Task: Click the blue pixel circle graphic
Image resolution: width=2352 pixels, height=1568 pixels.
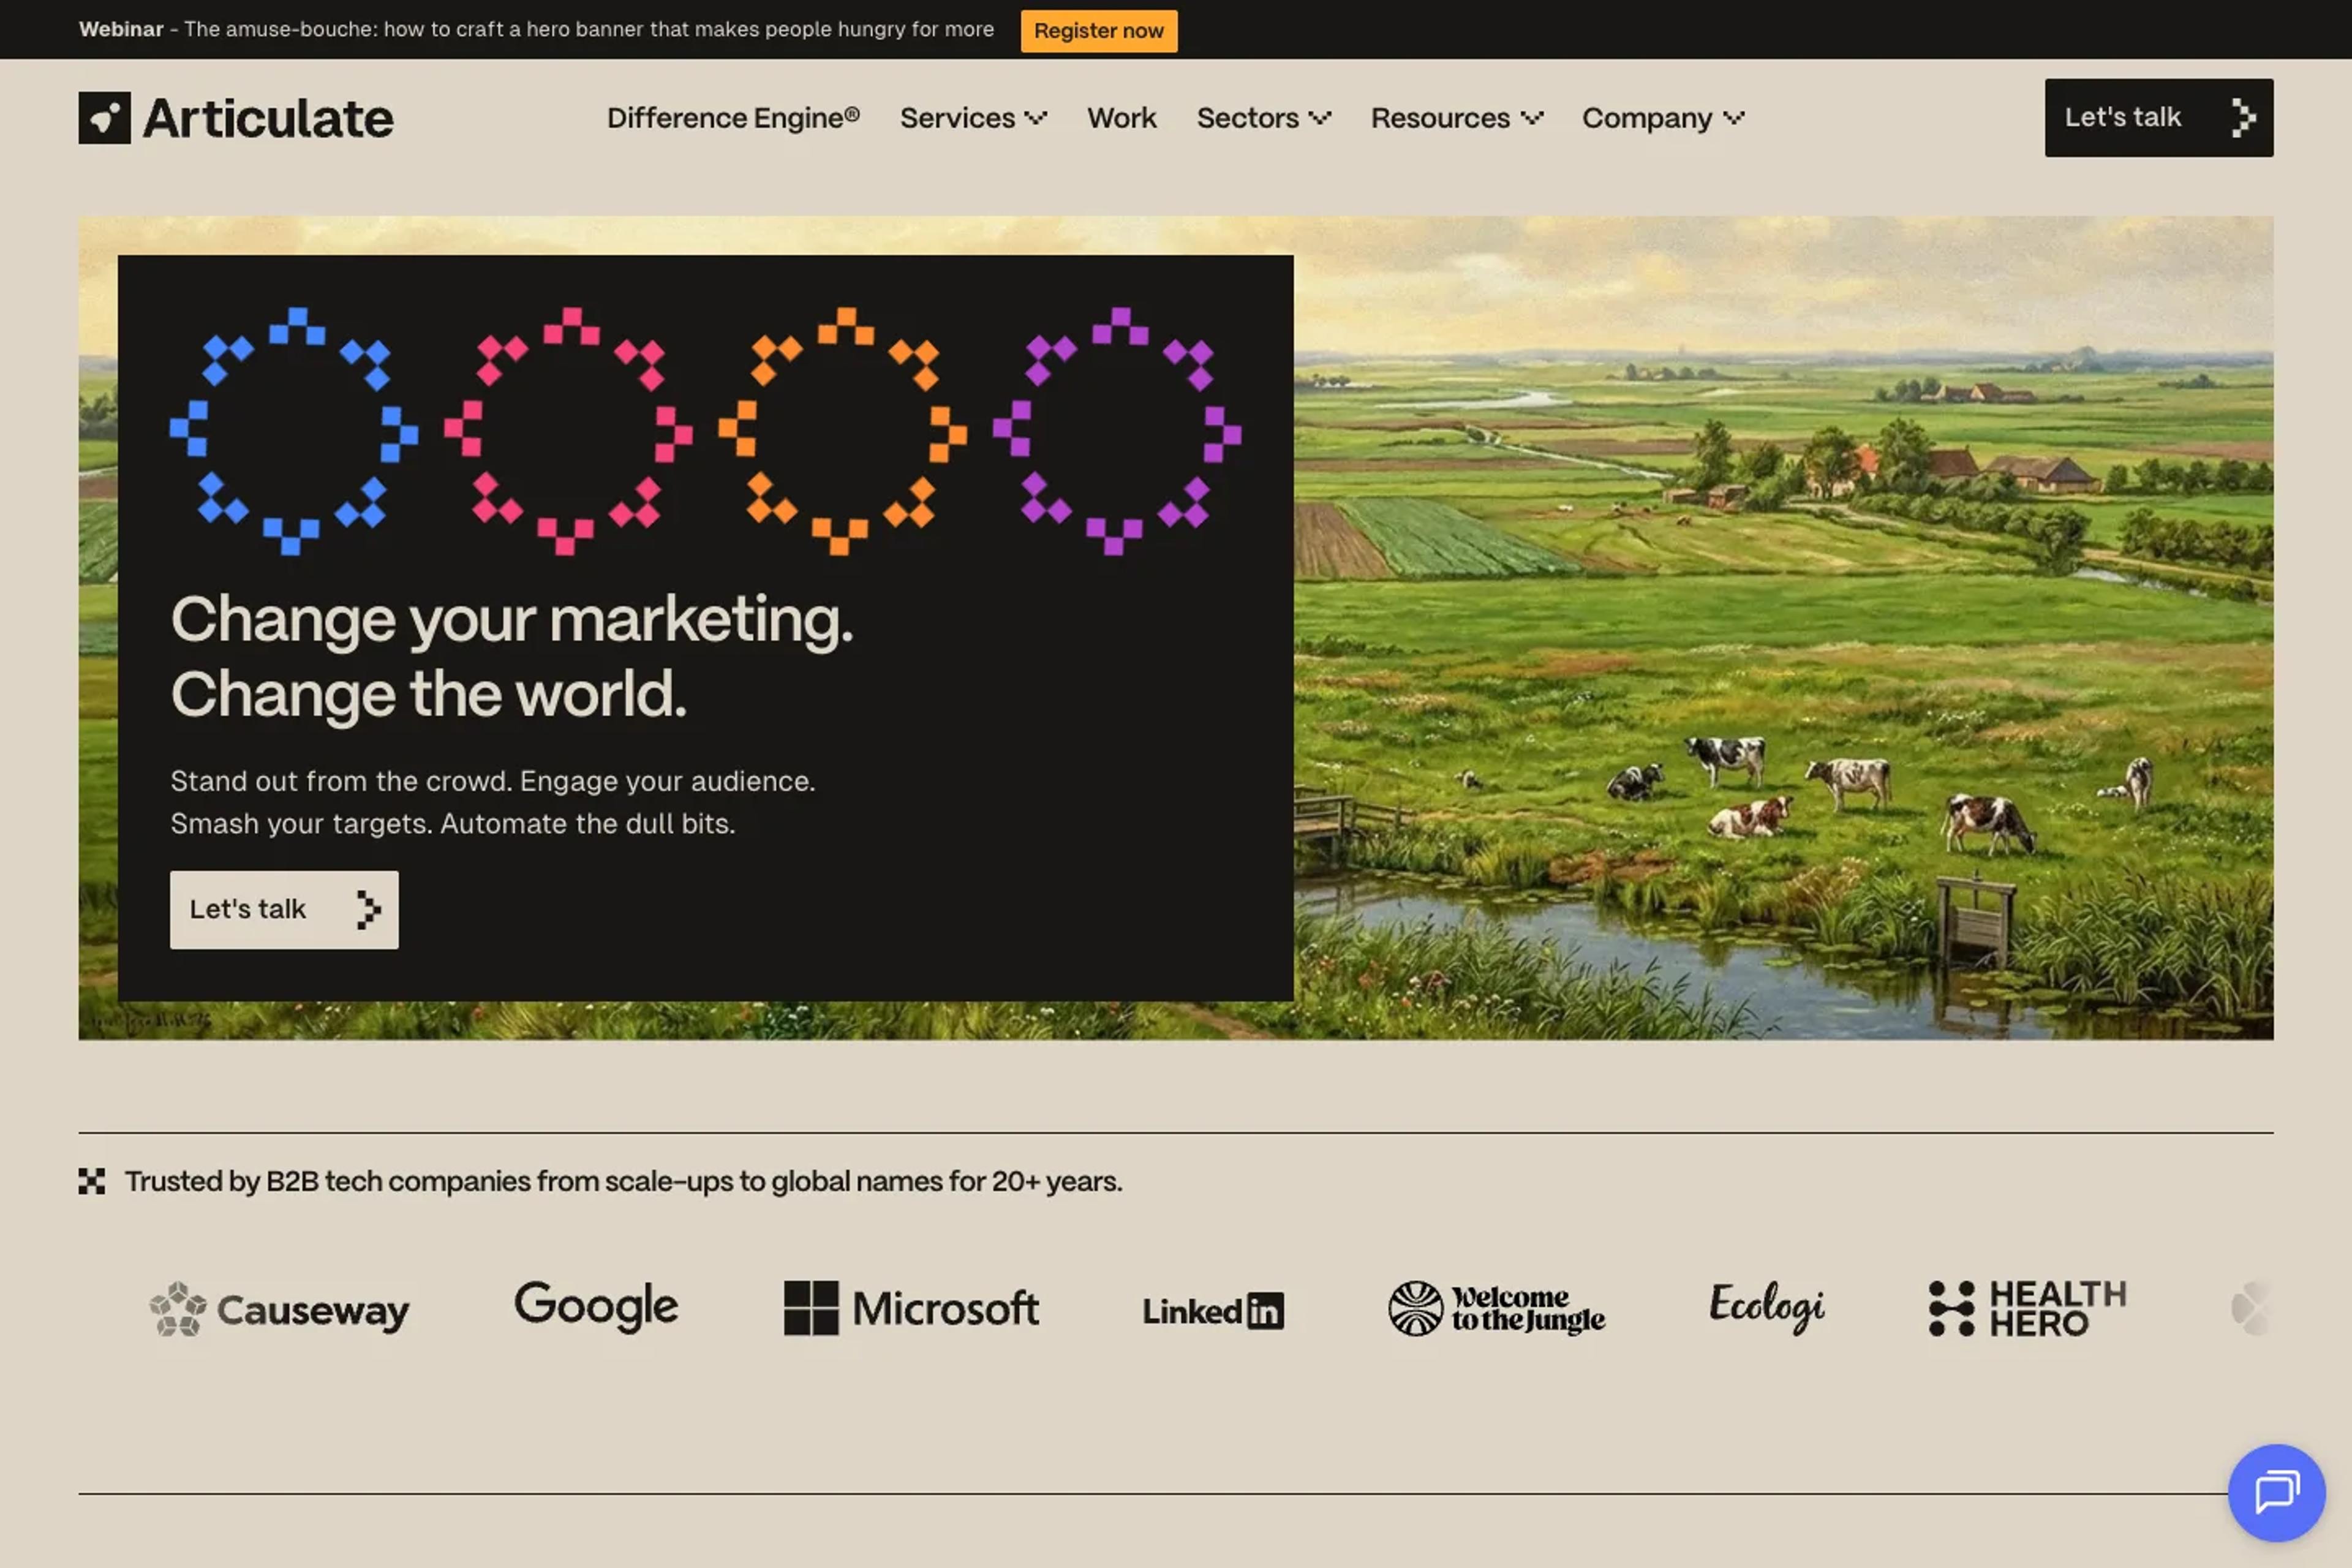Action: pyautogui.click(x=294, y=431)
